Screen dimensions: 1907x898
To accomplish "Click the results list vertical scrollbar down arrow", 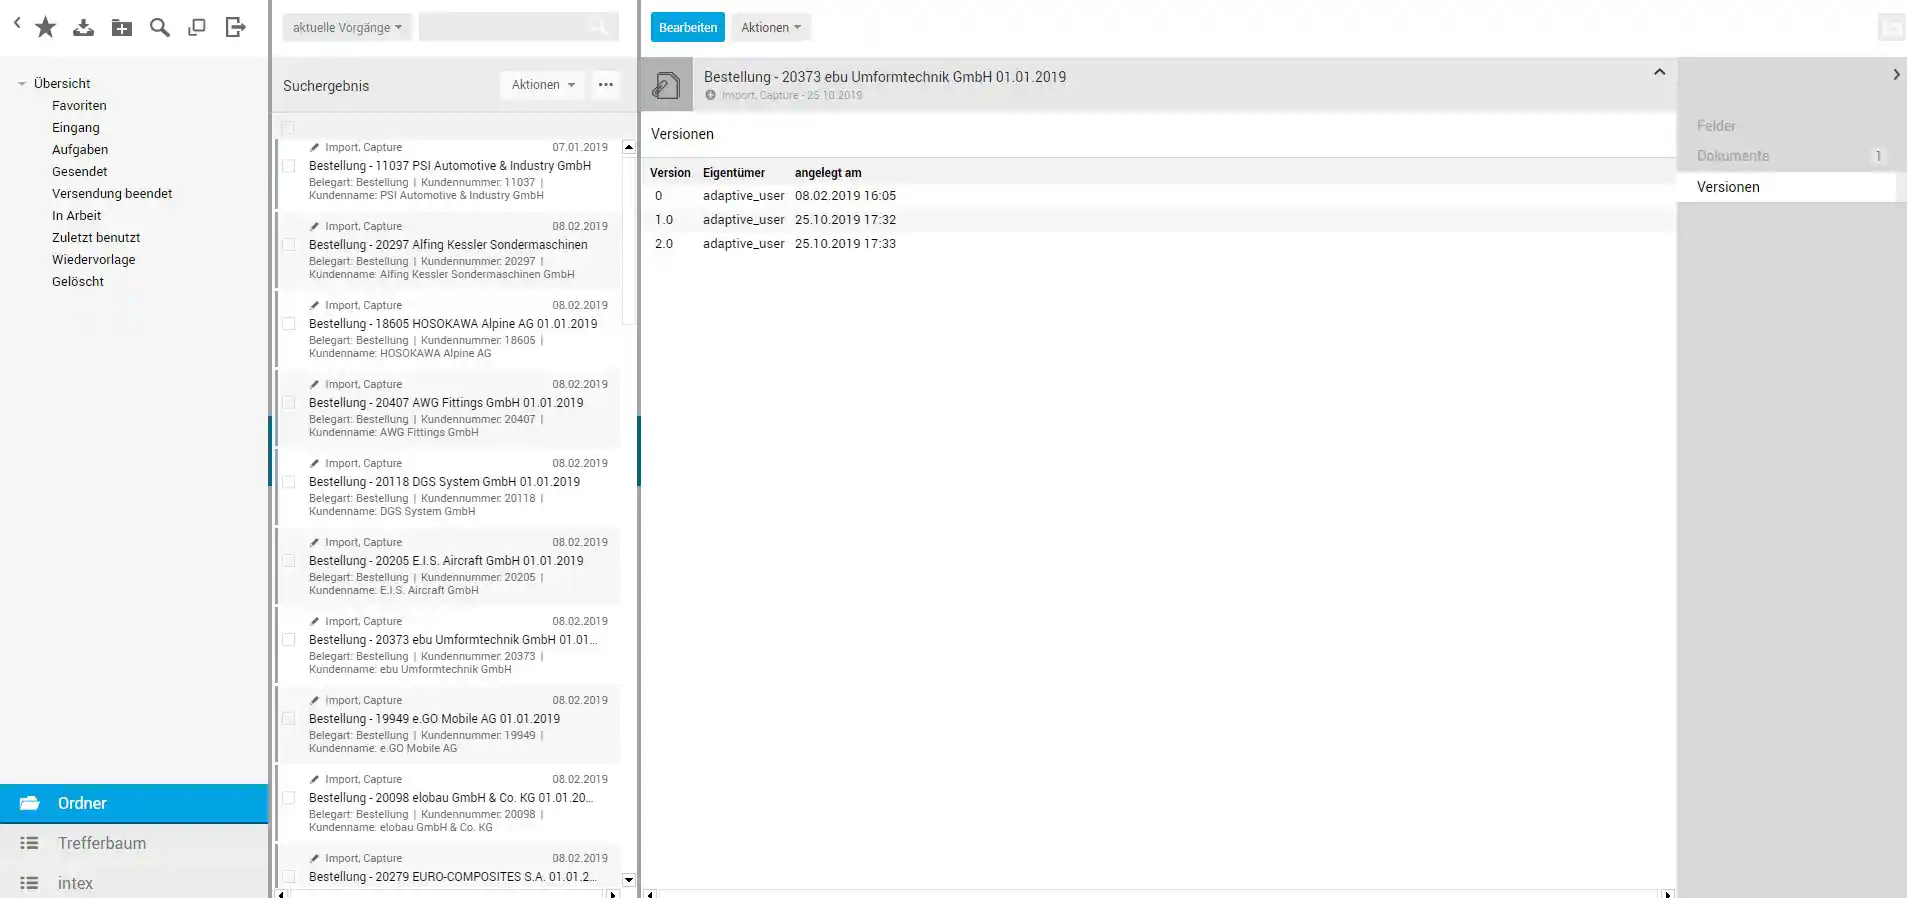I will pos(628,880).
